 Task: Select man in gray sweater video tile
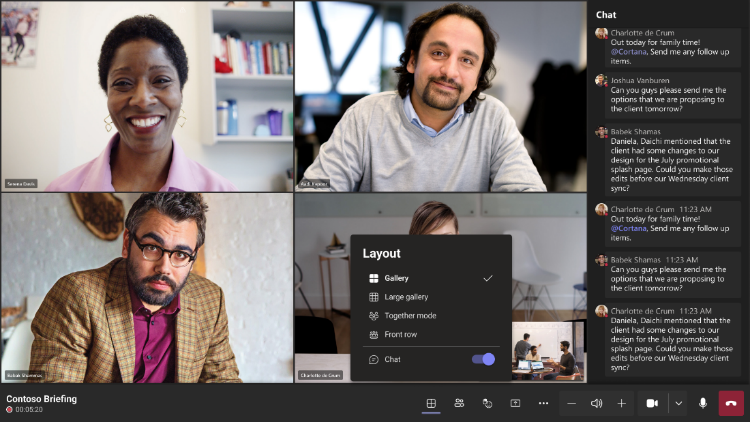(441, 96)
